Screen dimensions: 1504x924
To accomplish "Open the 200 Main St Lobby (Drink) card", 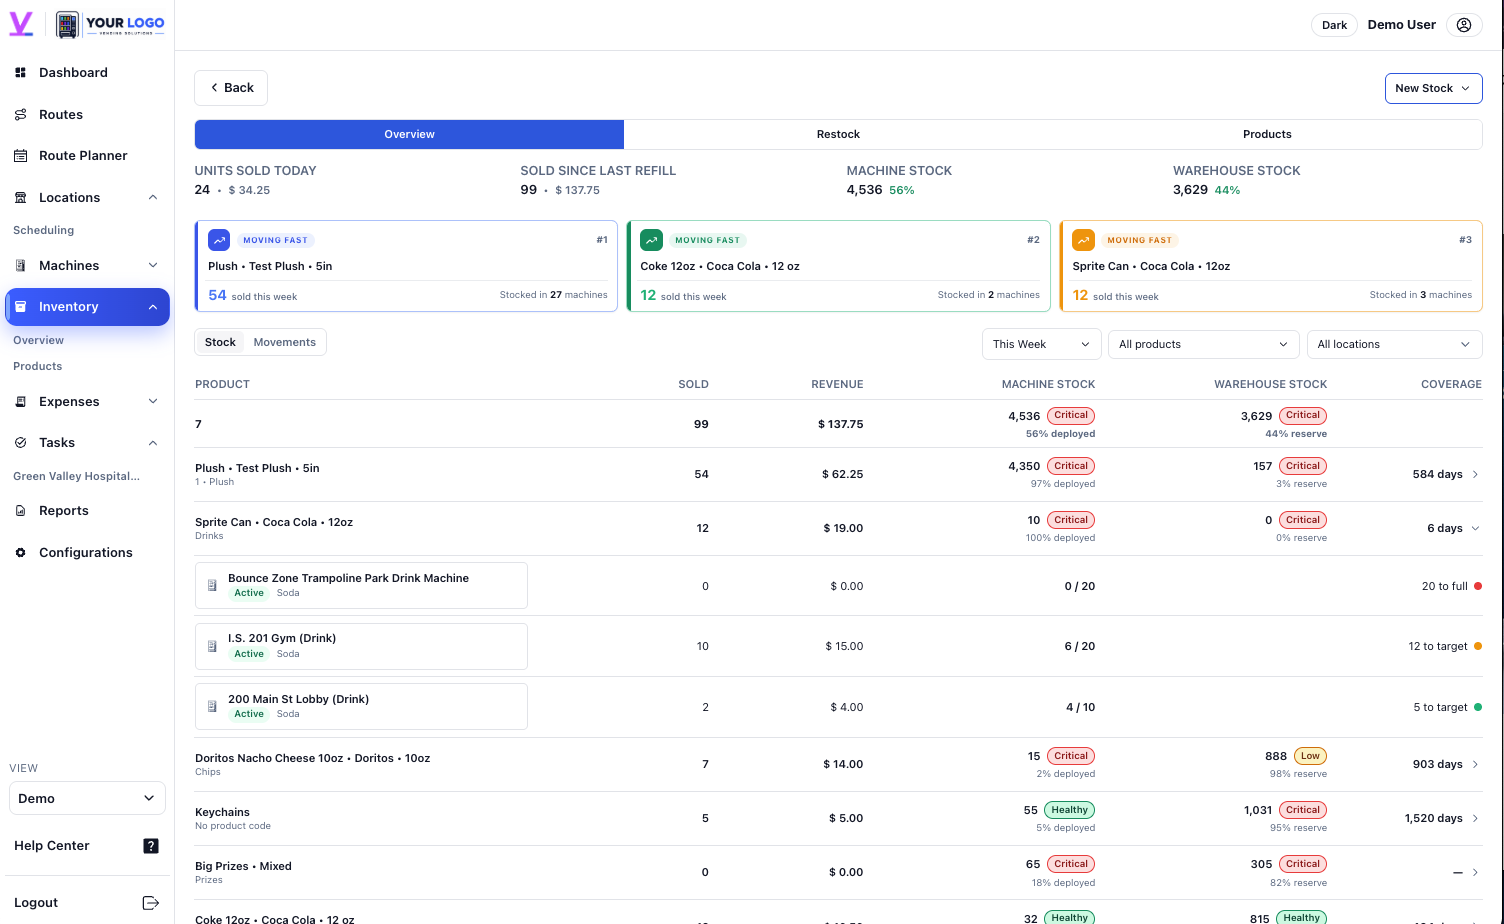I will point(361,706).
